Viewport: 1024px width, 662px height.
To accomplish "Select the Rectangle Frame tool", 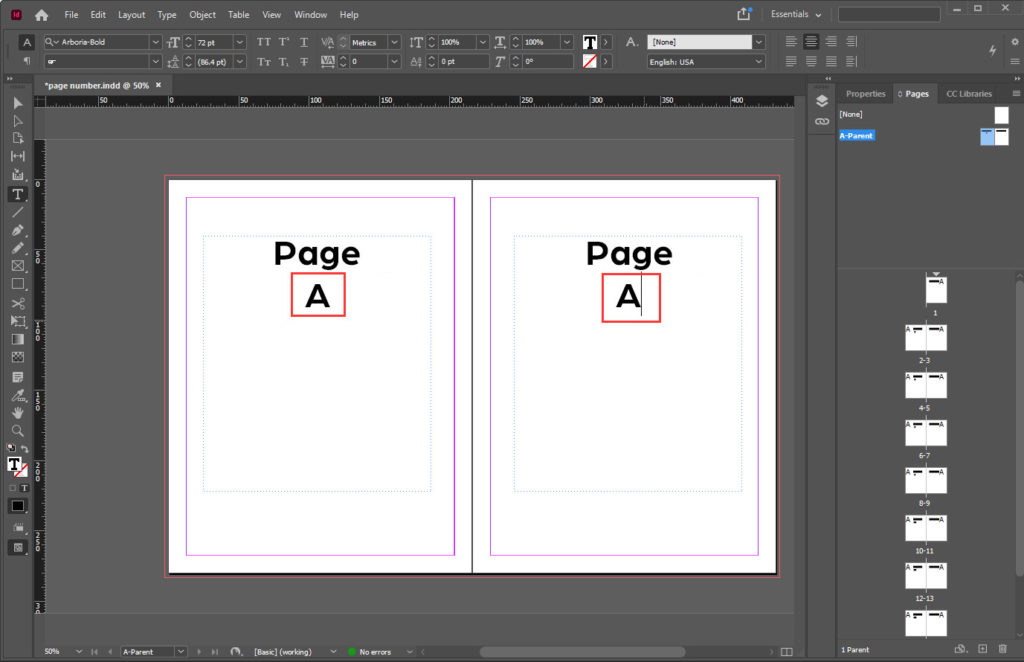I will click(x=17, y=266).
